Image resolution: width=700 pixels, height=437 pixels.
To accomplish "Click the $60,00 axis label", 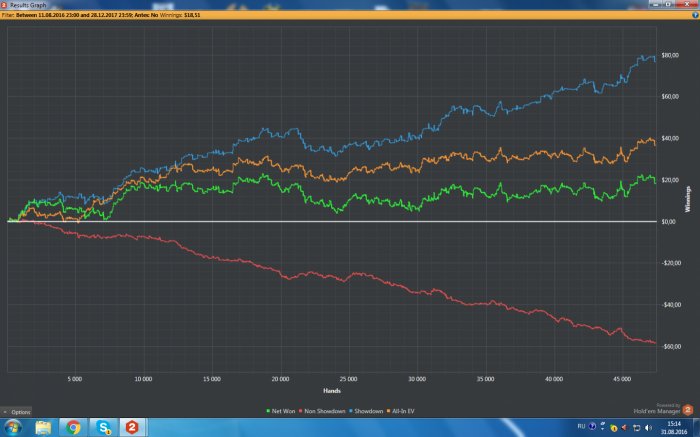I will click(670, 97).
